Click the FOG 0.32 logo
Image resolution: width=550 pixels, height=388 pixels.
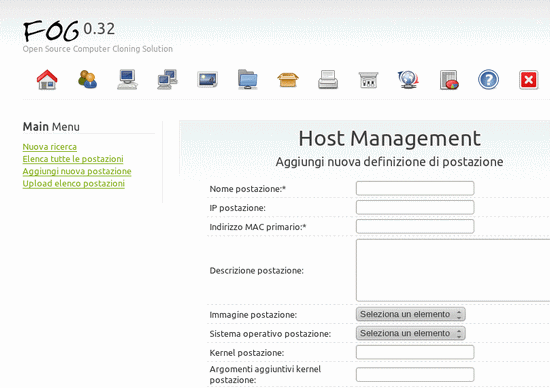click(x=69, y=31)
